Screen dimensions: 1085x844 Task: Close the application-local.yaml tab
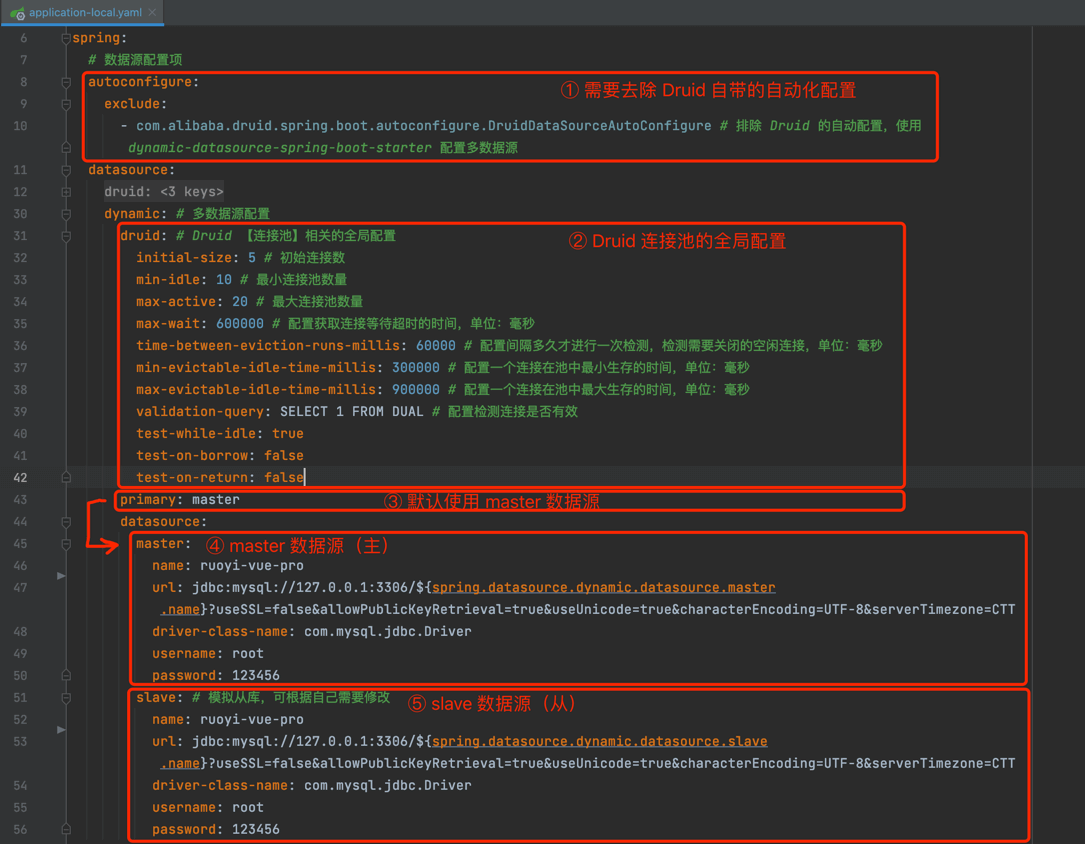(x=152, y=13)
